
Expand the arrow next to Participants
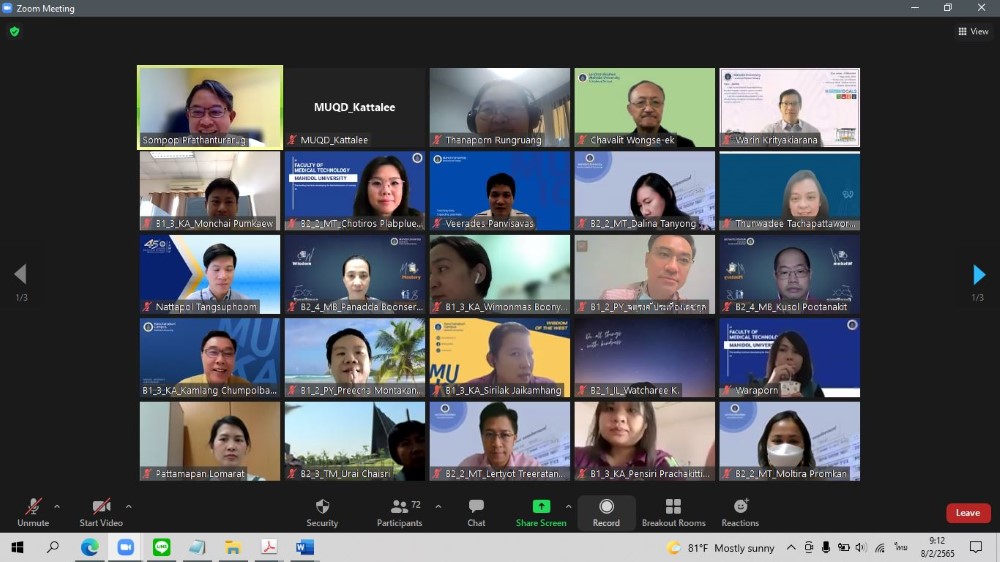[x=438, y=507]
